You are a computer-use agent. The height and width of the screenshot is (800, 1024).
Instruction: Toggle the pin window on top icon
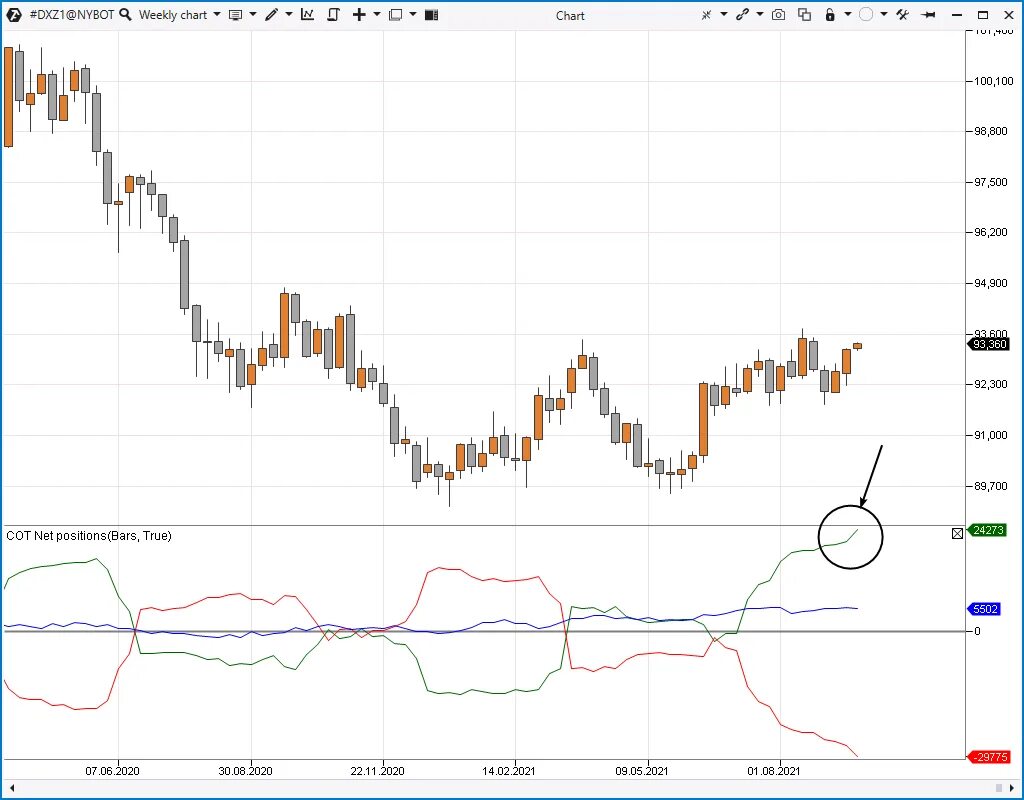[928, 14]
